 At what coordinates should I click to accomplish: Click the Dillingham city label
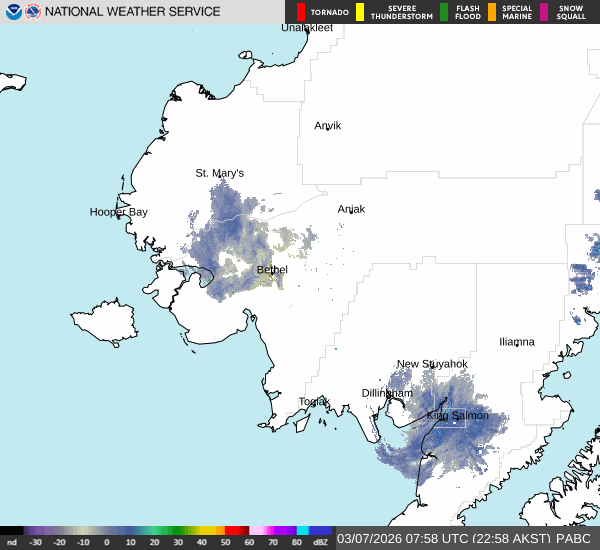click(387, 393)
